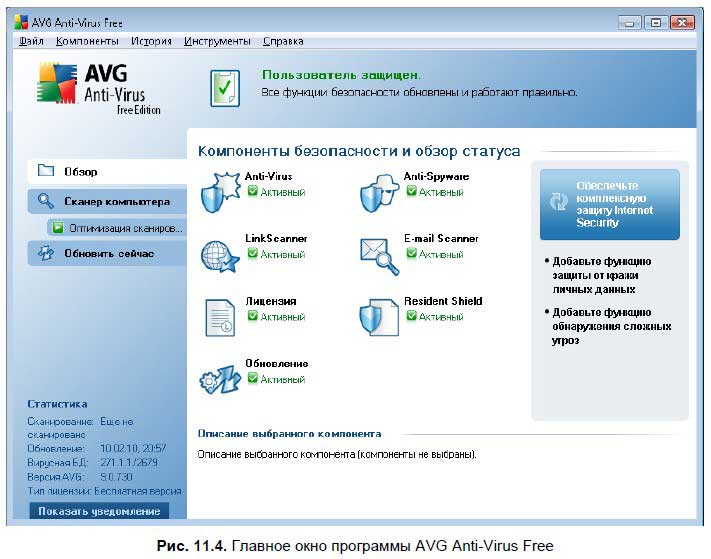Screen dimensions: 711x559
Task: Click Лицензия green Активный status check
Action: pos(253,316)
